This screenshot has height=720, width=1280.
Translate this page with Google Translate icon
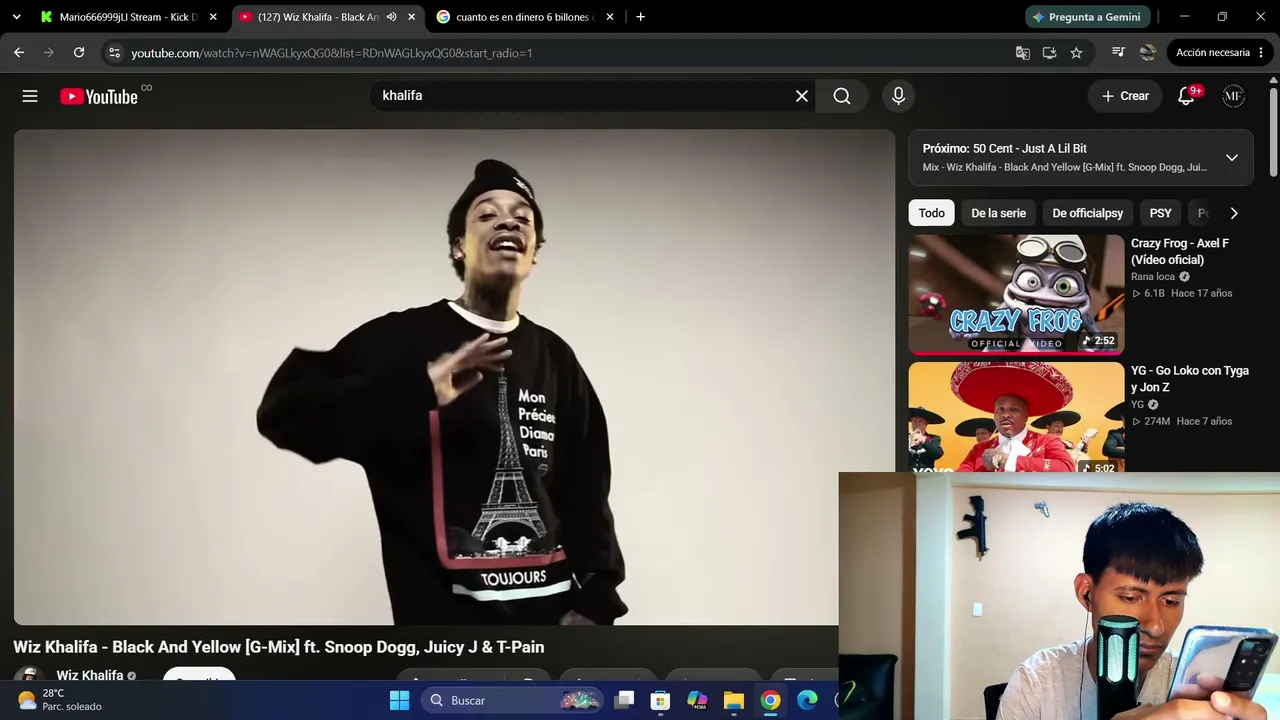[1023, 53]
